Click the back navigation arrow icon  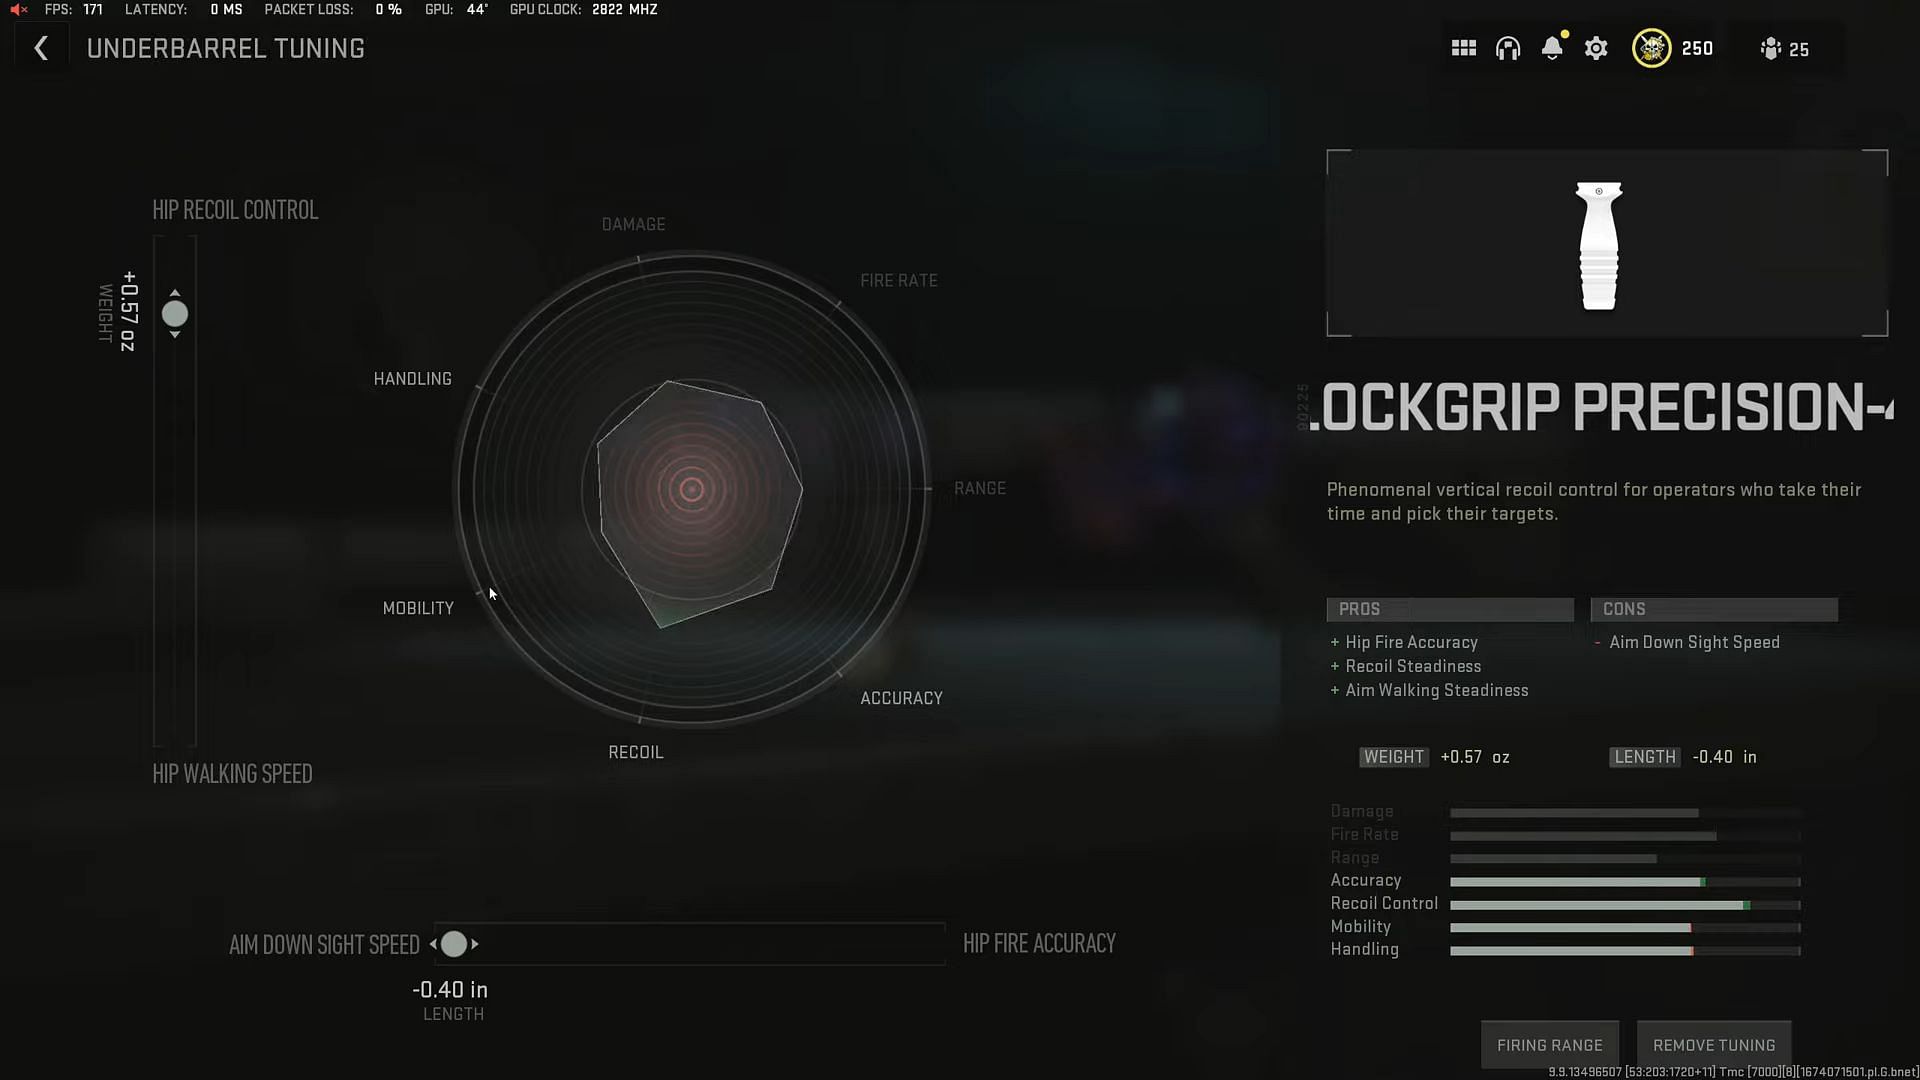click(41, 47)
